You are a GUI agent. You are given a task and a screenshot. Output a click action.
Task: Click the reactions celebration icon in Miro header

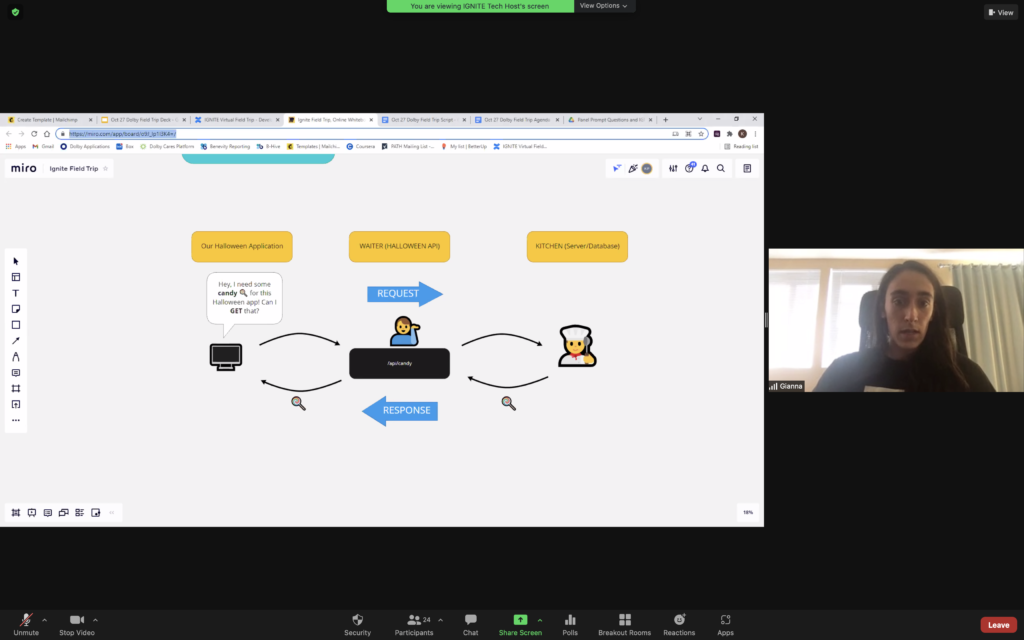(632, 168)
